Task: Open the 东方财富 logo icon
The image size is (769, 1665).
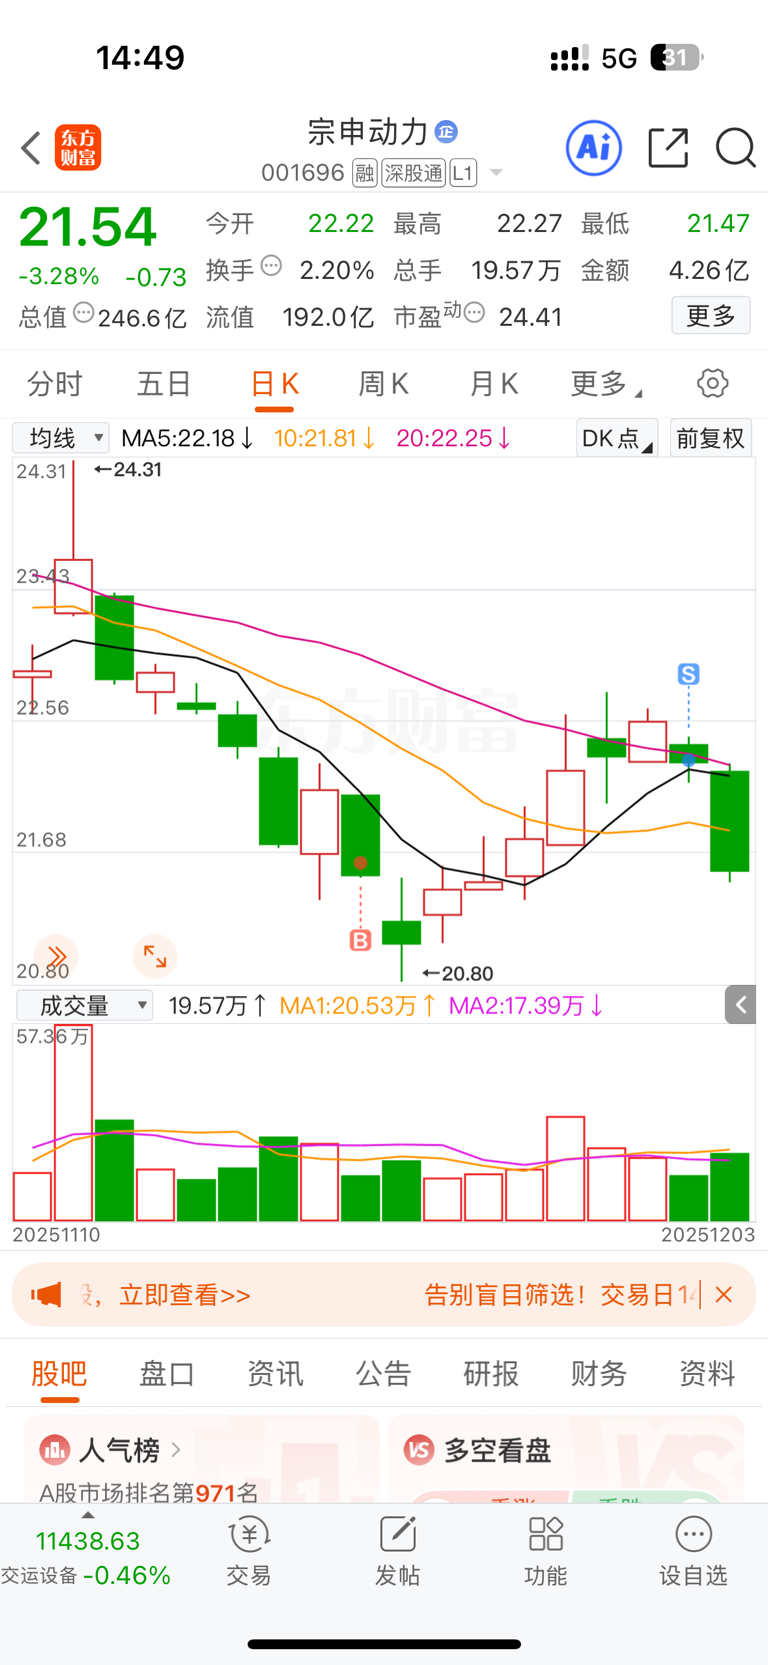Action: point(78,148)
